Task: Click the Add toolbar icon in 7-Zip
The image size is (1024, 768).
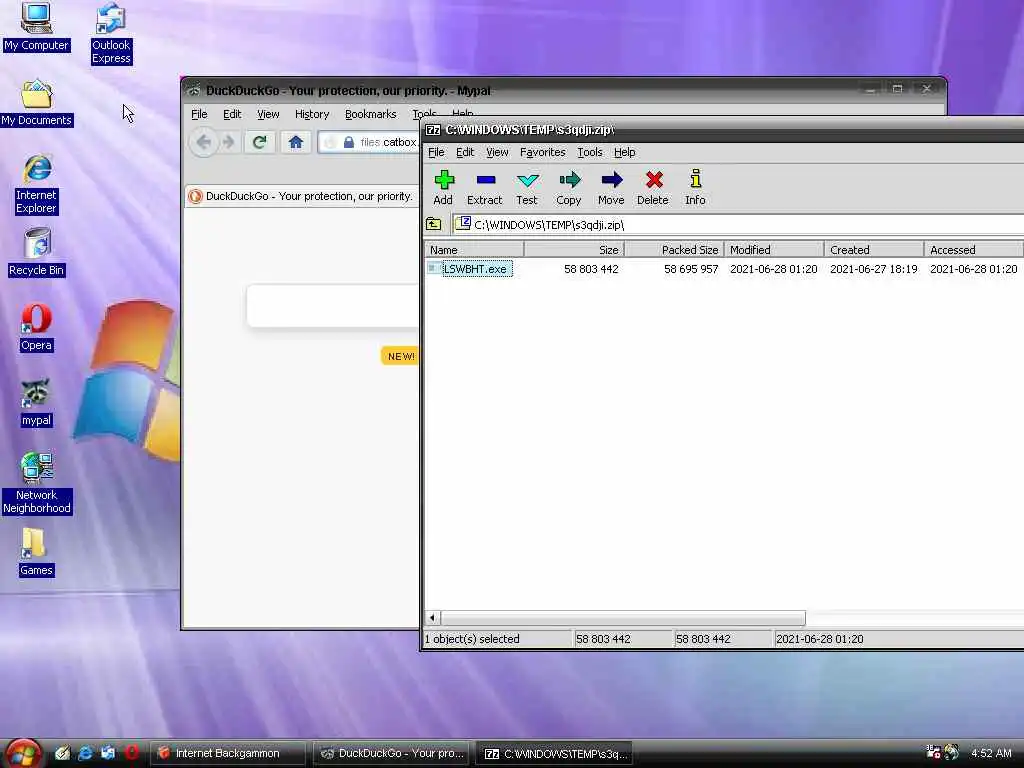Action: click(444, 187)
